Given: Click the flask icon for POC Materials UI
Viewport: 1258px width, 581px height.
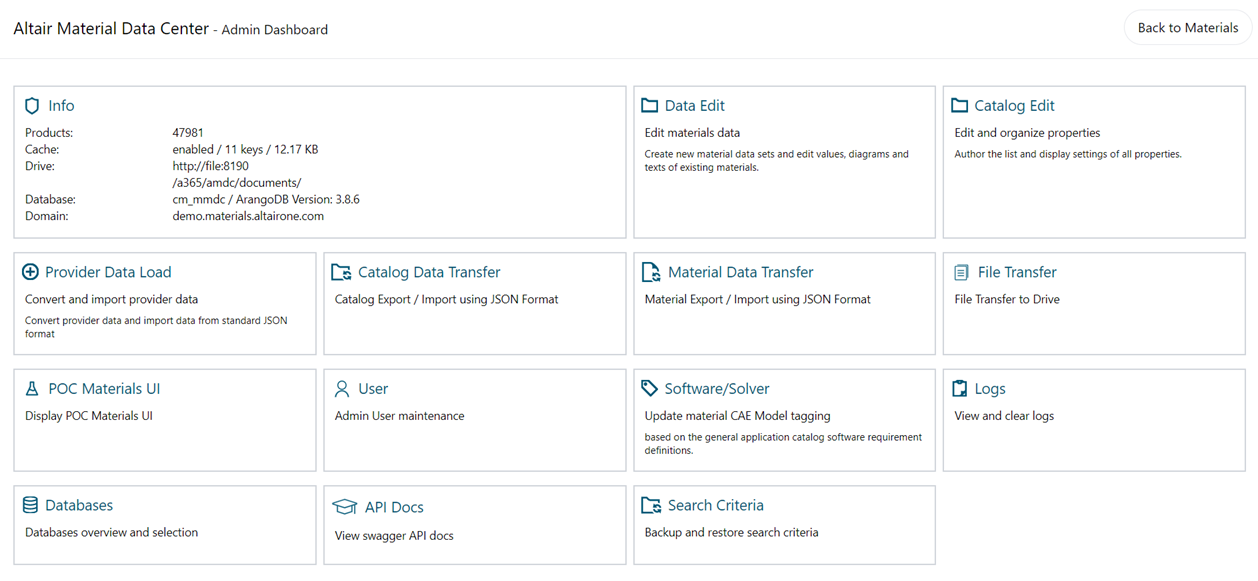Looking at the screenshot, I should coord(32,389).
